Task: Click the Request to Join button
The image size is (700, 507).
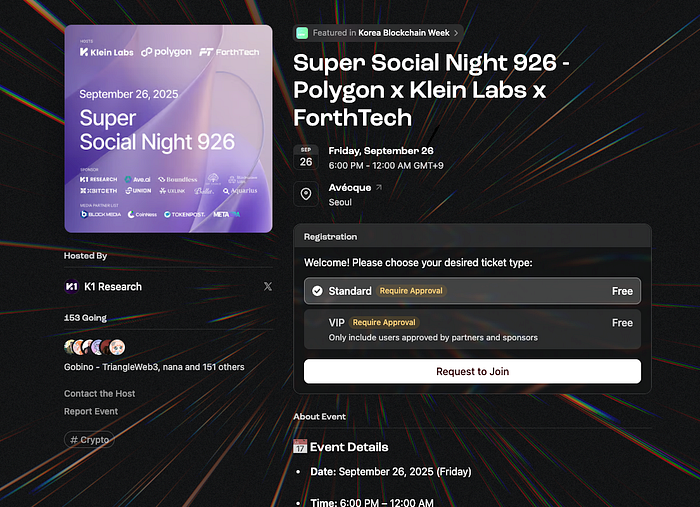Action: [x=472, y=371]
